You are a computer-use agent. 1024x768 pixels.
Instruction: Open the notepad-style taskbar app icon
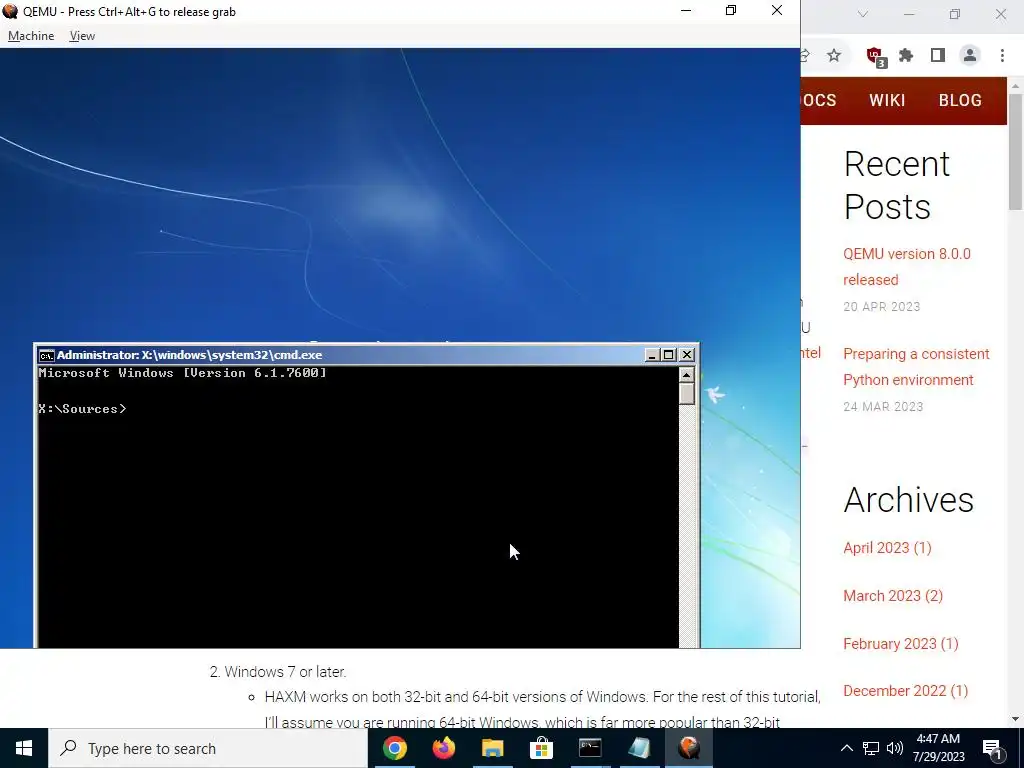(x=639, y=748)
